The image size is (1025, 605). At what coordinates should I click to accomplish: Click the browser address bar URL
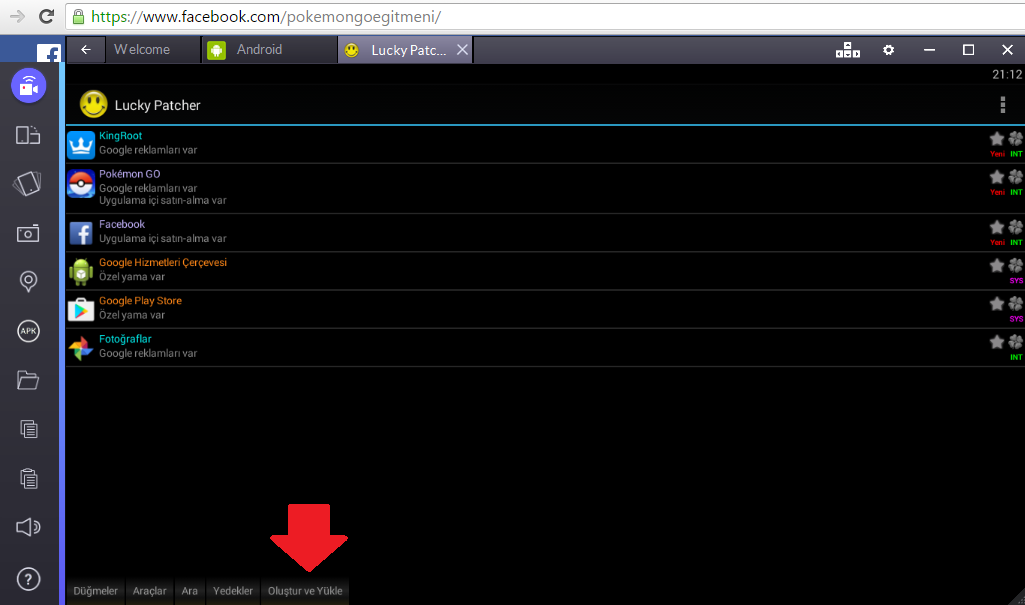click(x=266, y=16)
